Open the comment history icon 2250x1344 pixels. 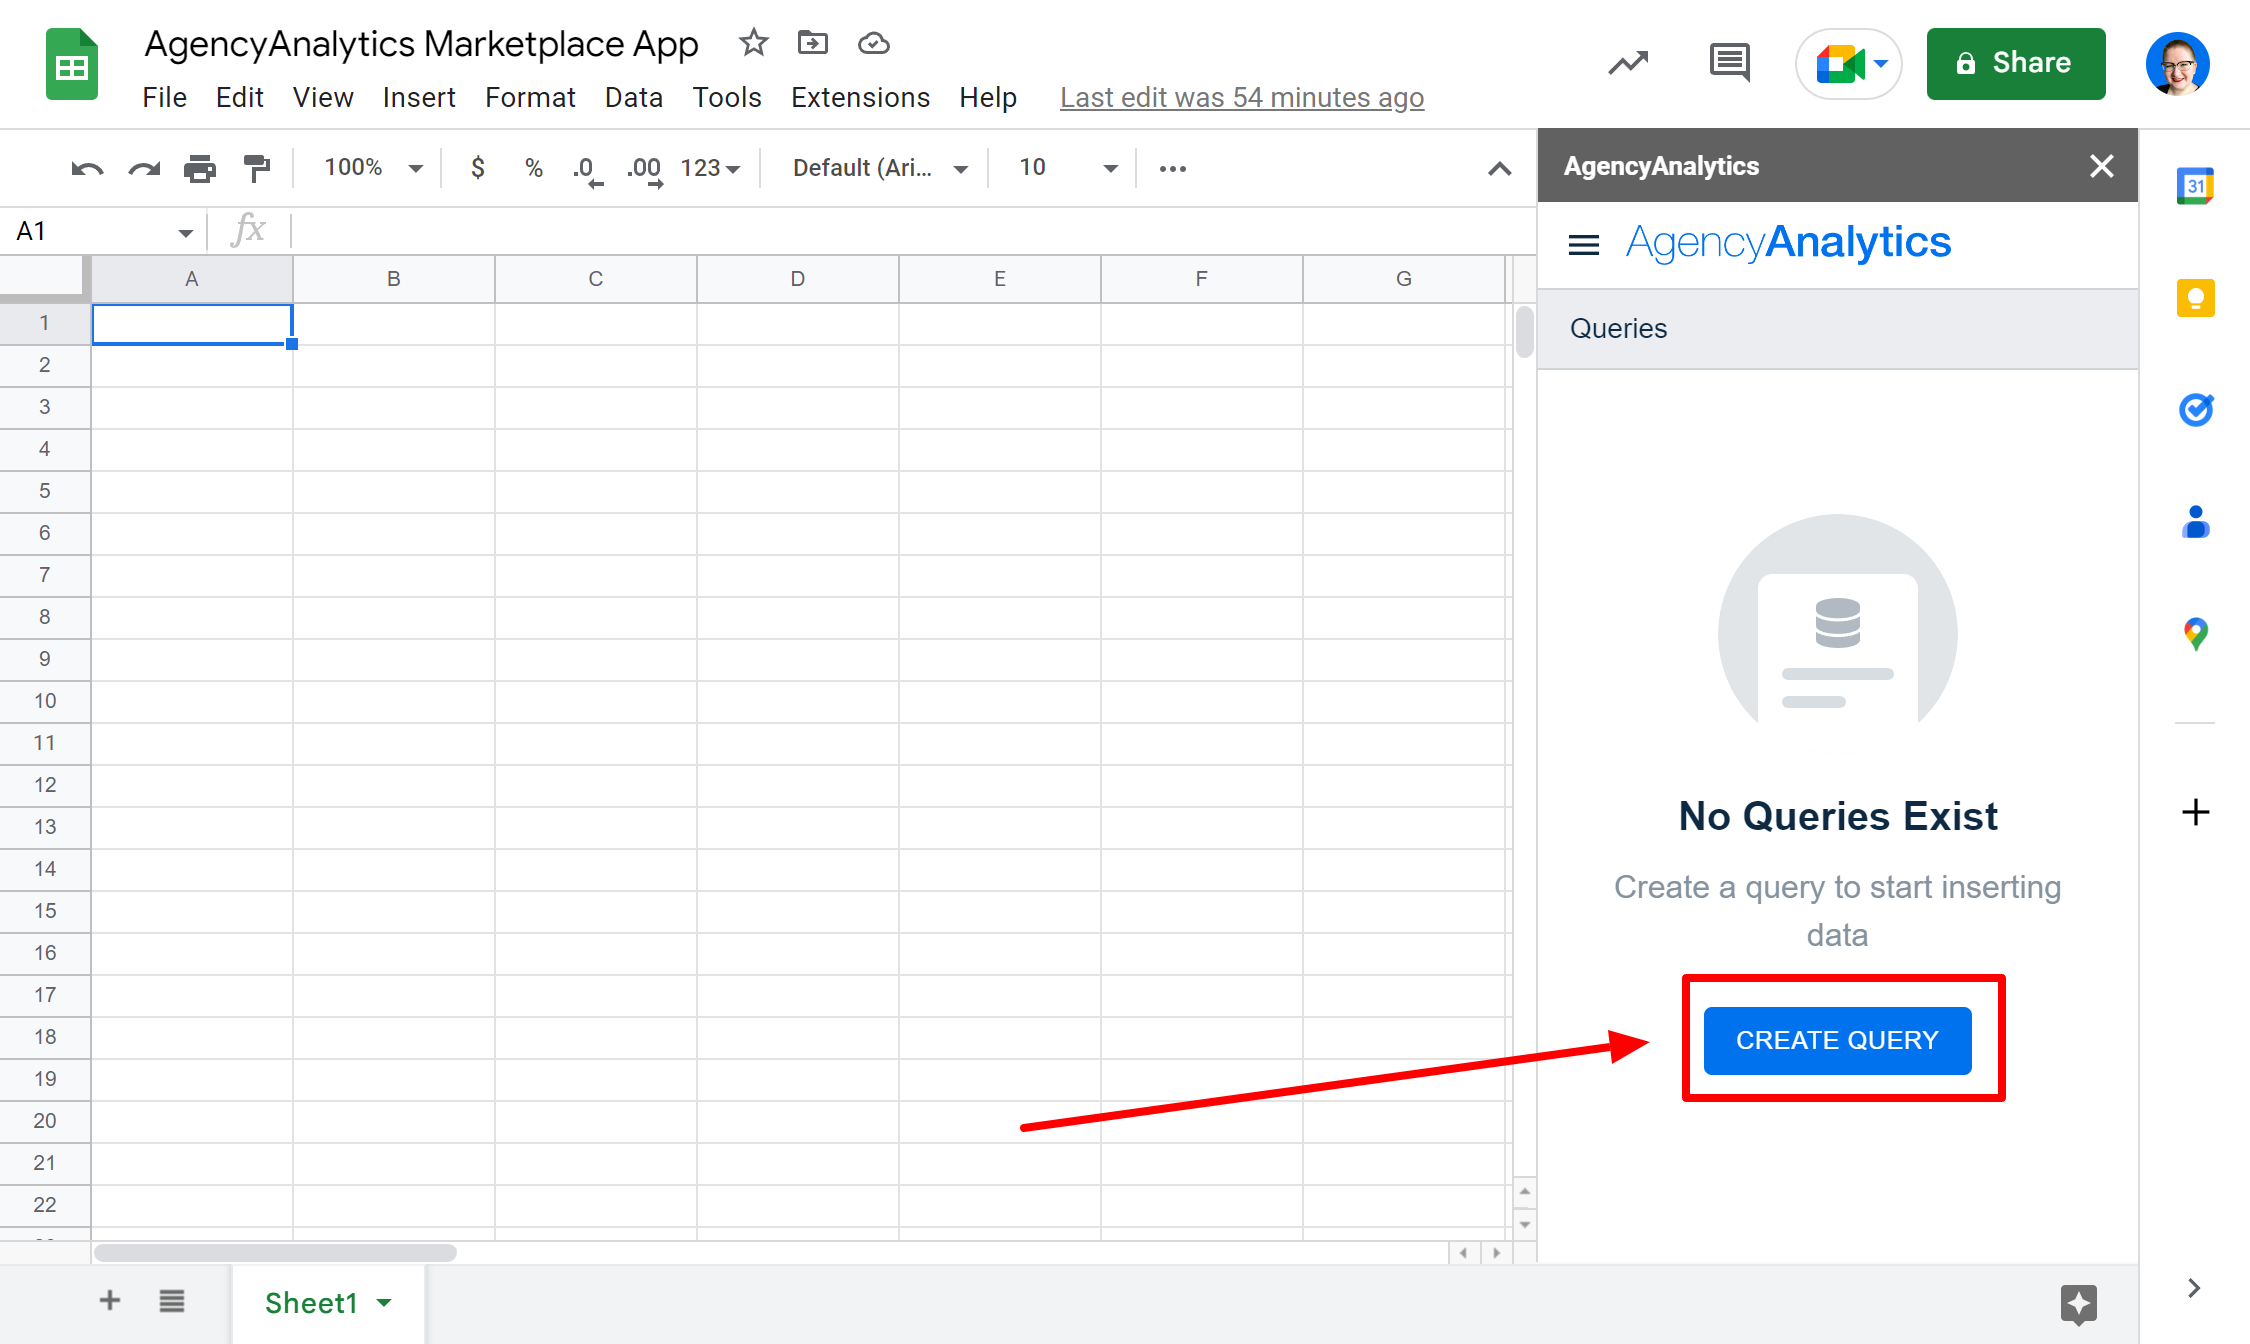click(1729, 63)
